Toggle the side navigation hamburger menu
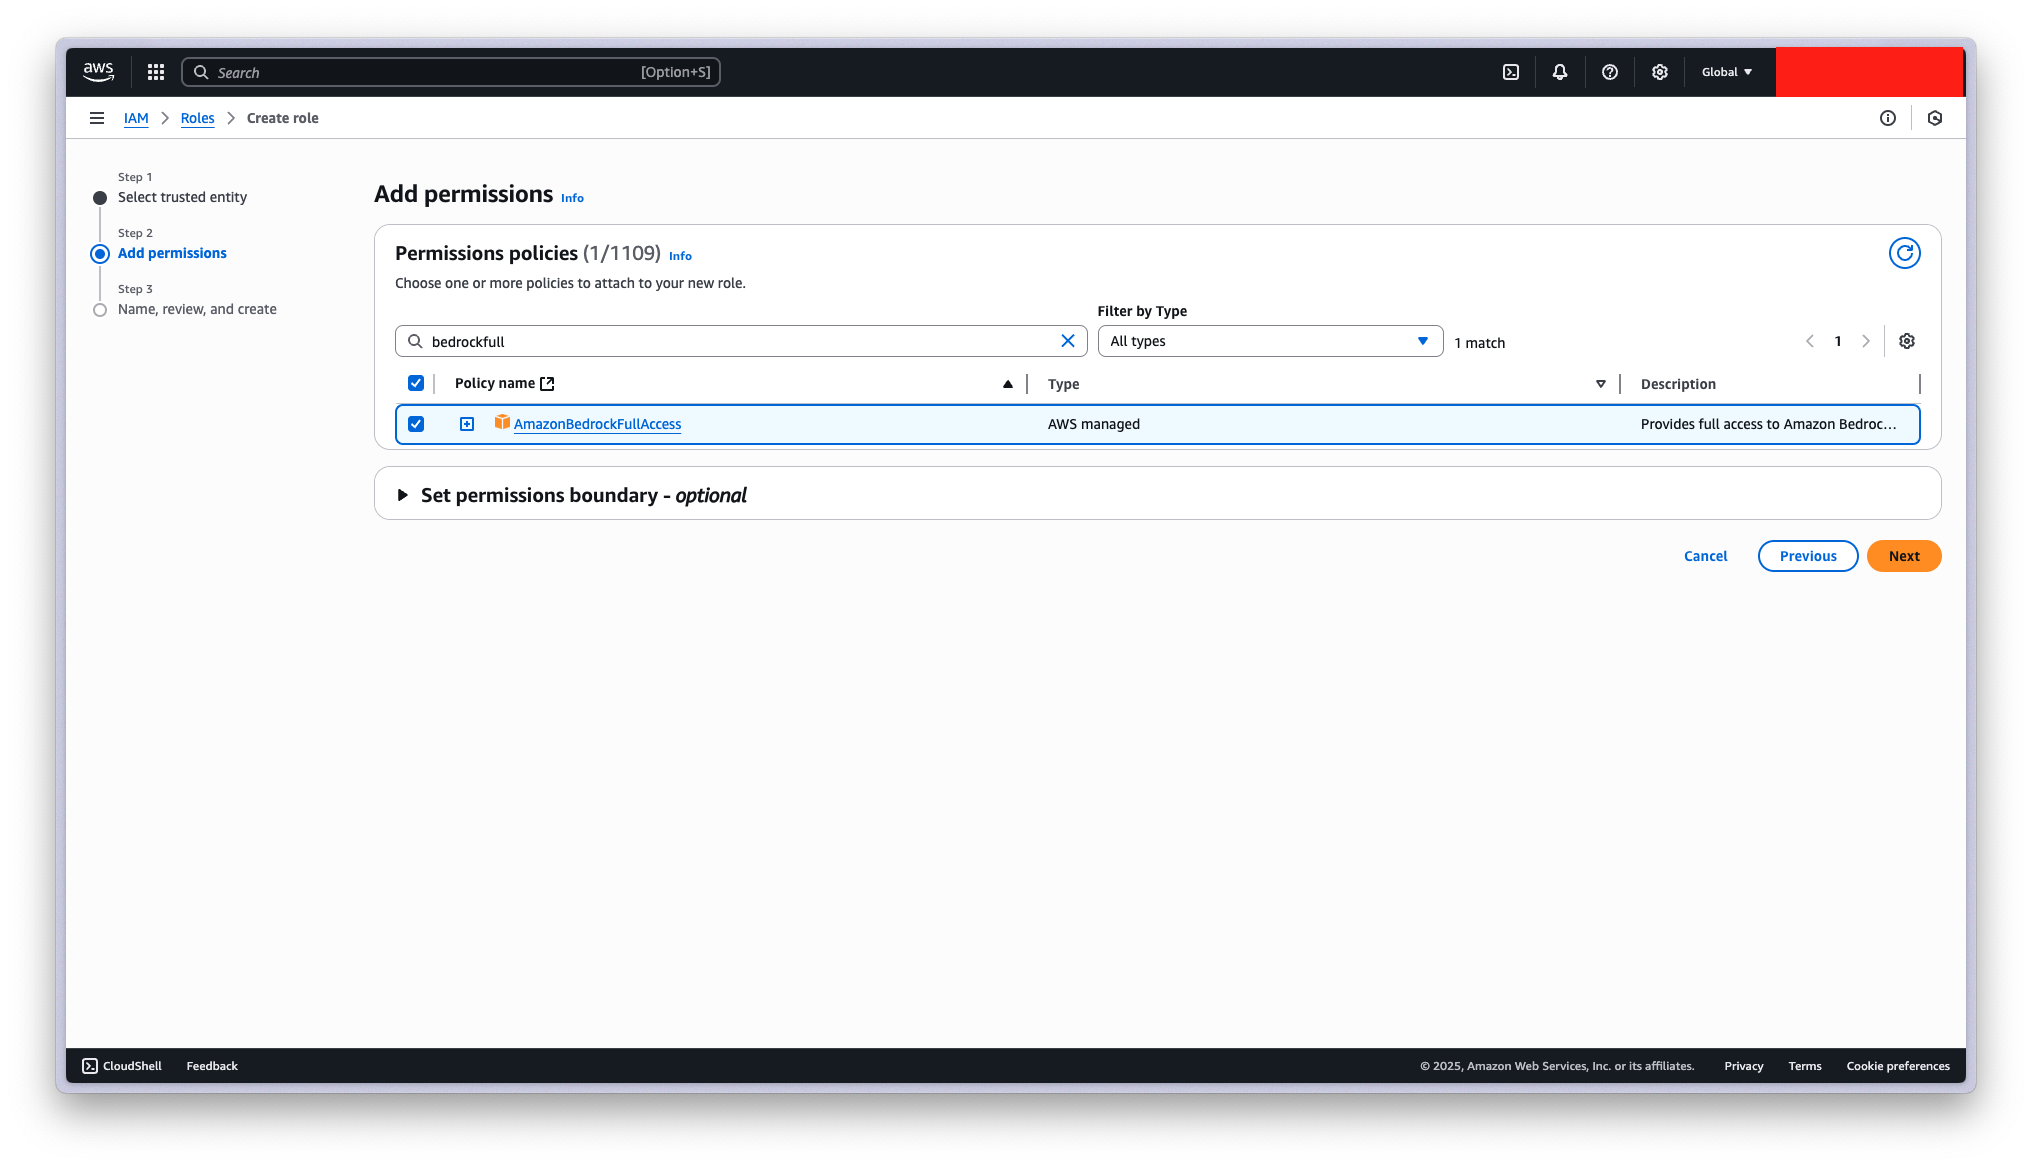This screenshot has width=2032, height=1167. (97, 118)
